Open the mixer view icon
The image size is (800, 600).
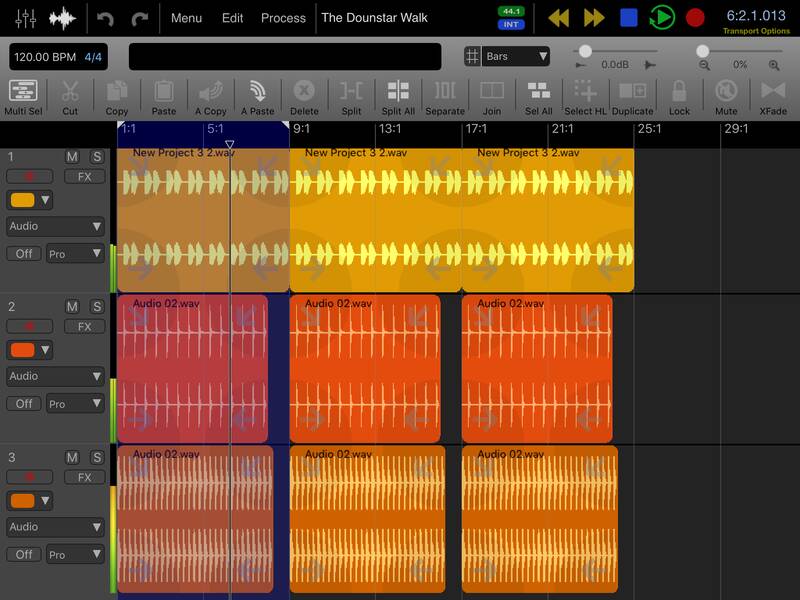tap(26, 18)
